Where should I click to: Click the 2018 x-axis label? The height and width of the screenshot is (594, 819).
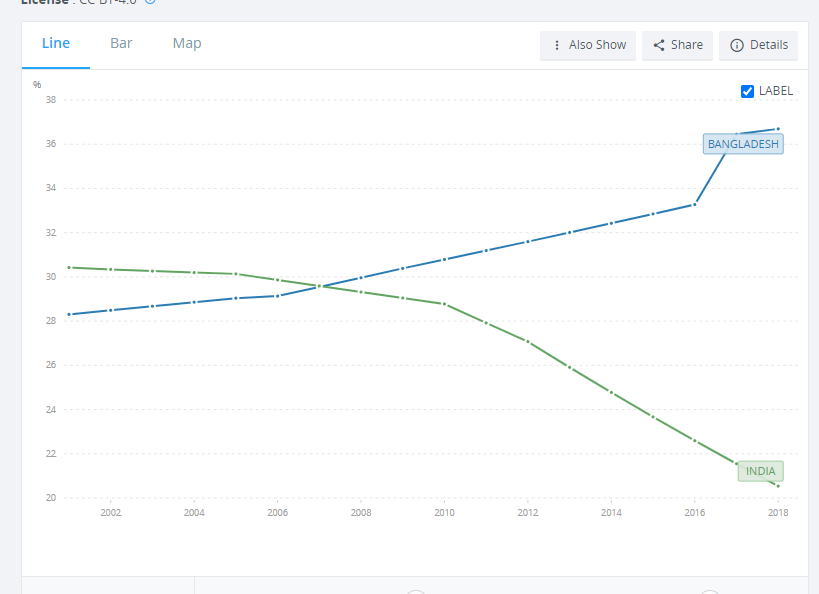778,513
